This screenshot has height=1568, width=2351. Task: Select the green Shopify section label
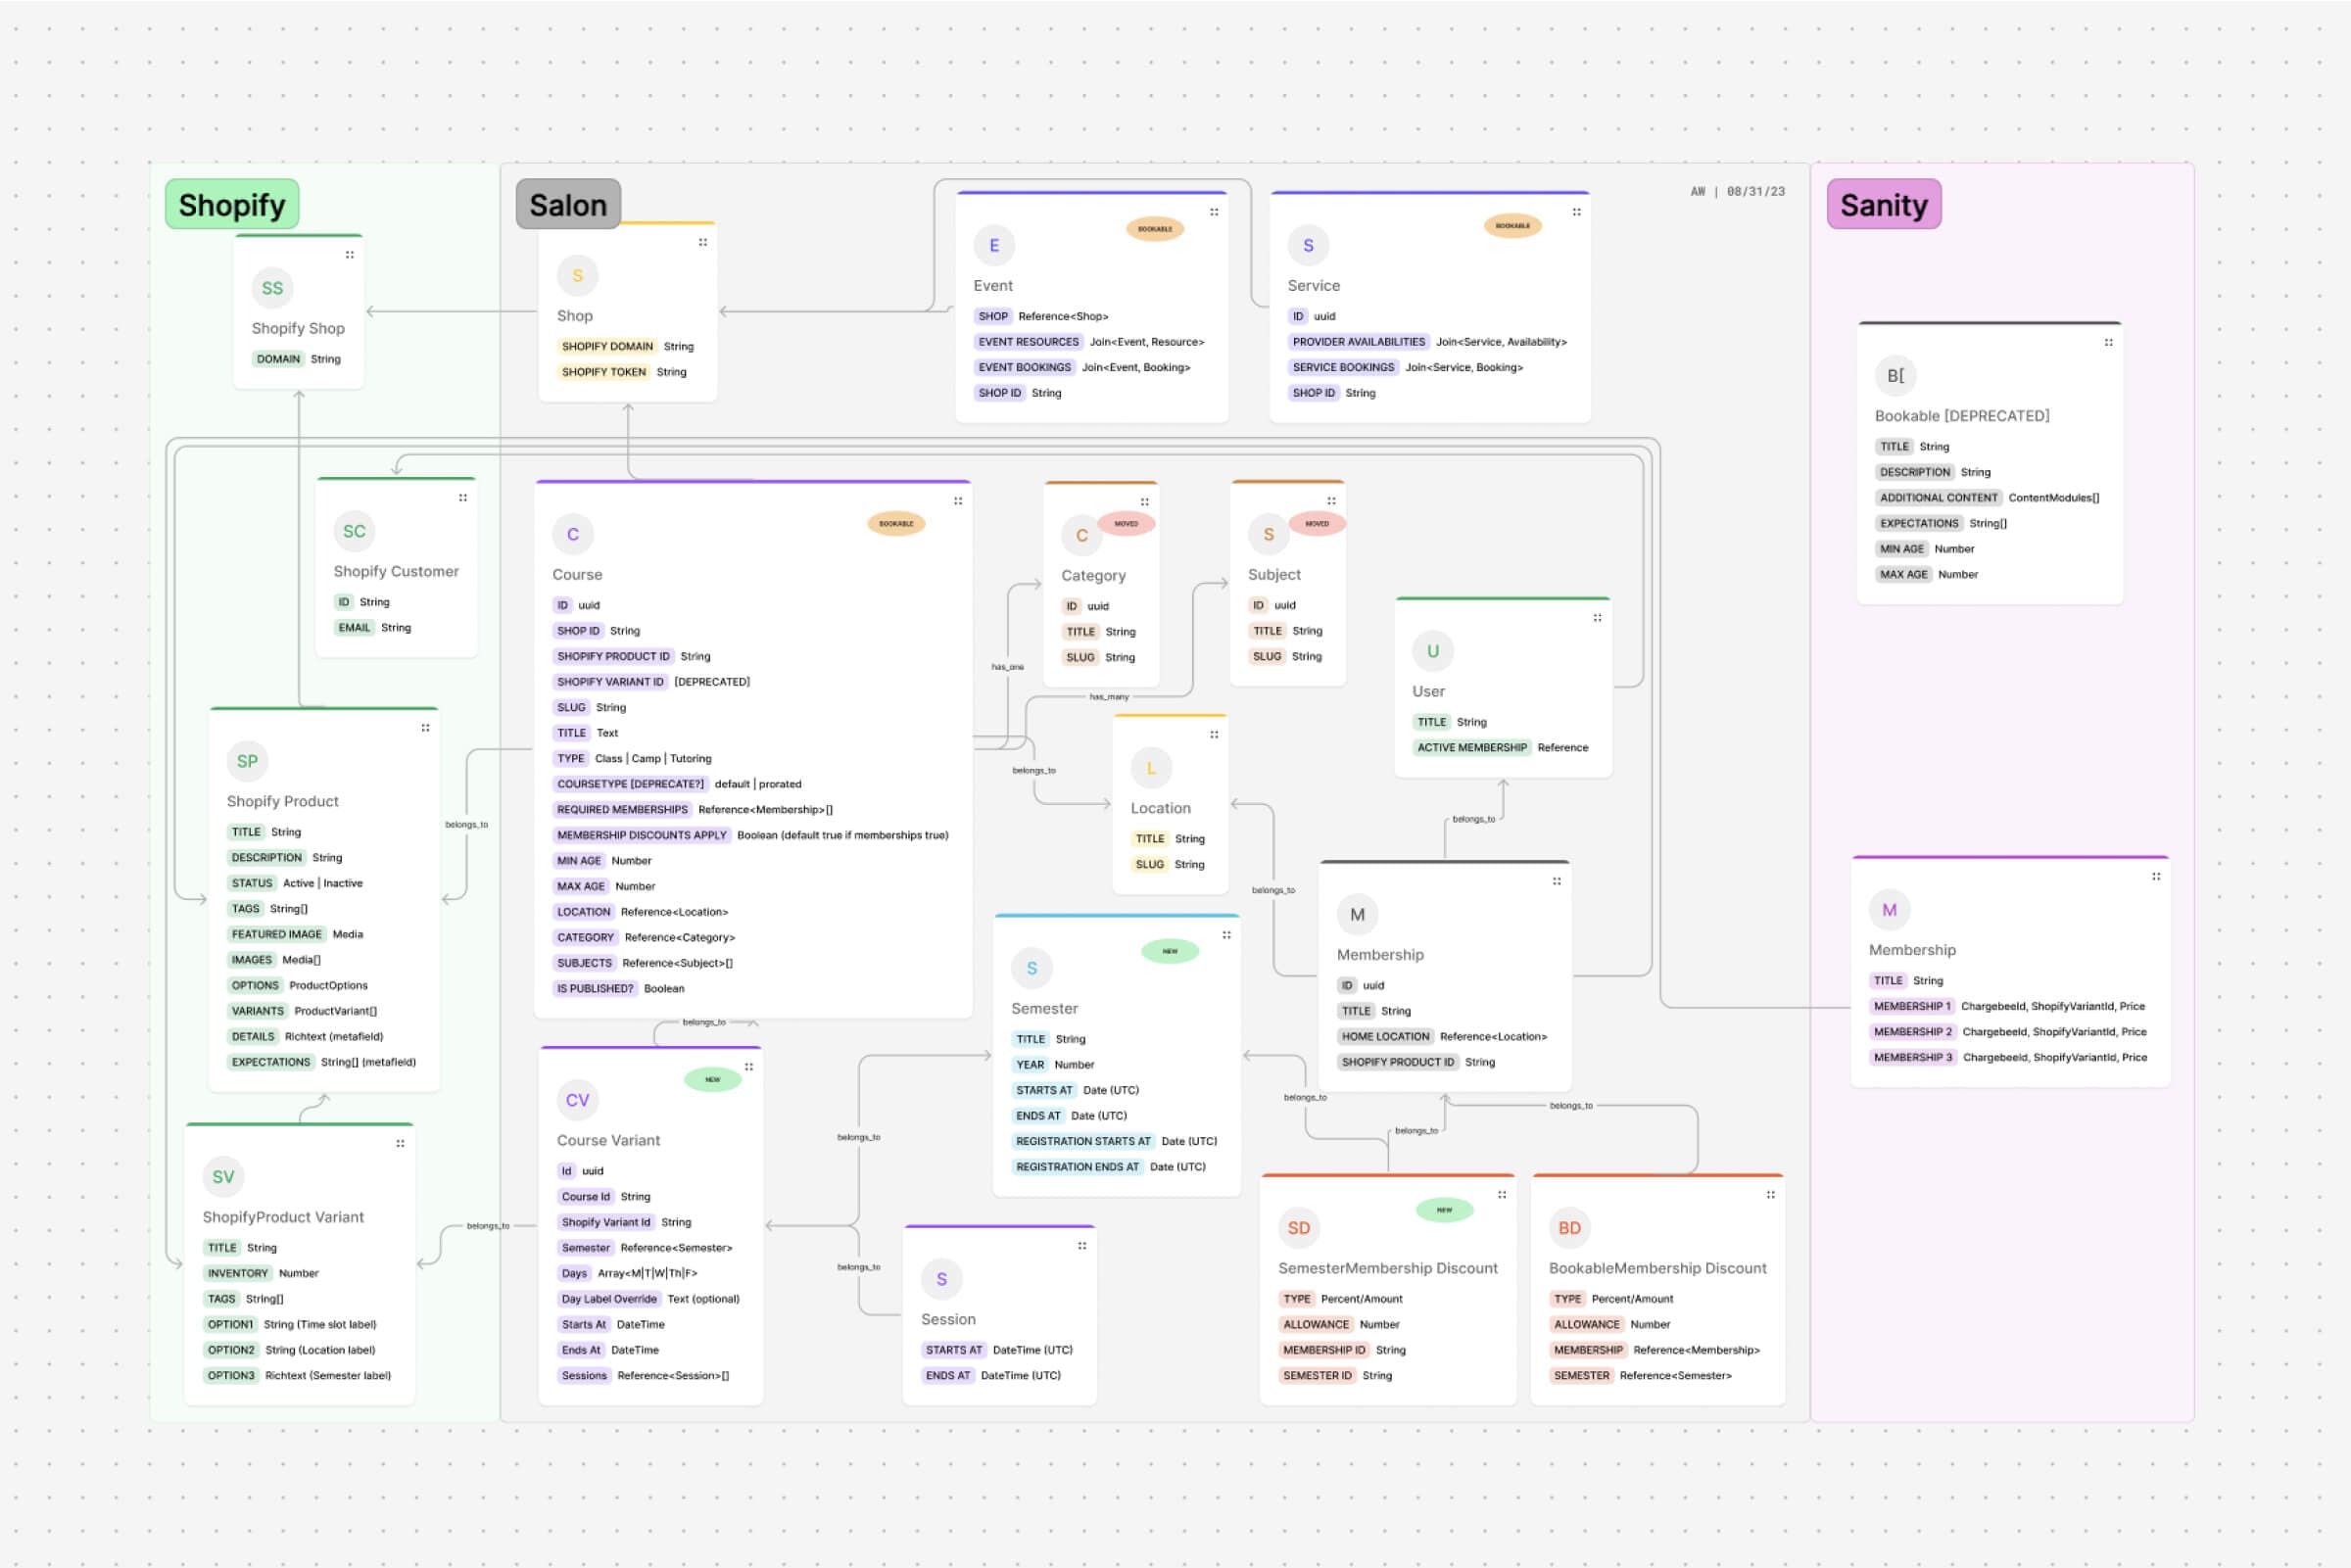232,205
